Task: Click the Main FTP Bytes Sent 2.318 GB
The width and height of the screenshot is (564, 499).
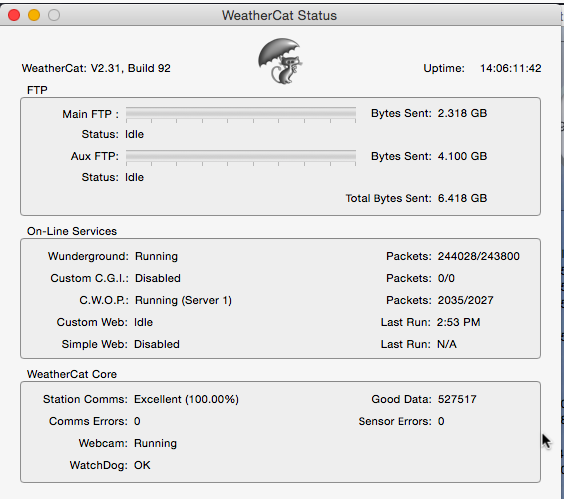Action: (x=462, y=113)
